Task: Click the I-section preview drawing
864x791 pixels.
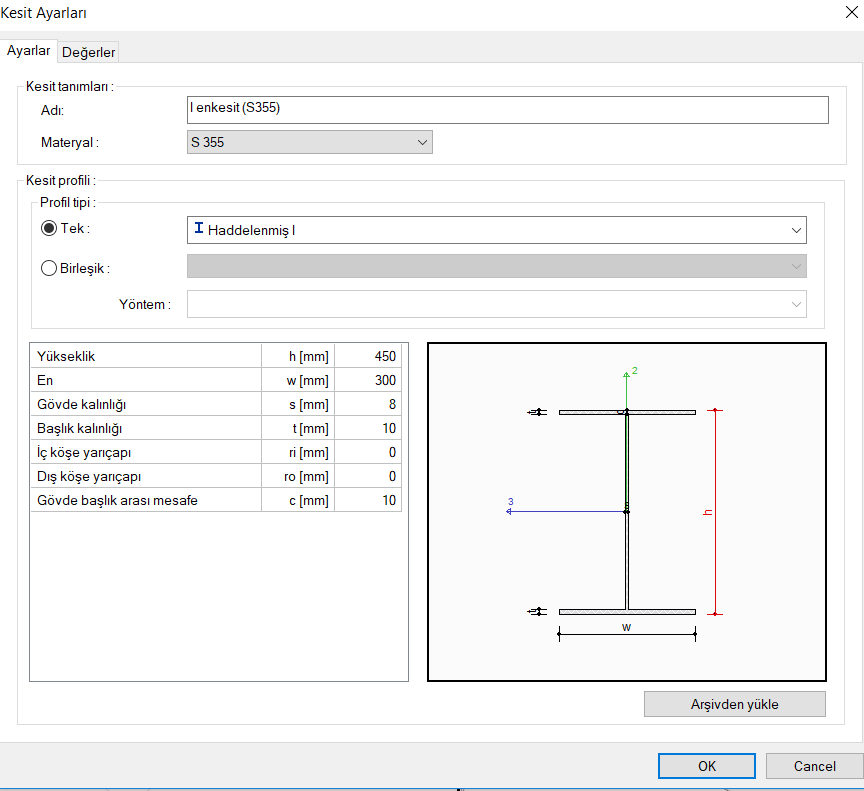Action: [626, 512]
